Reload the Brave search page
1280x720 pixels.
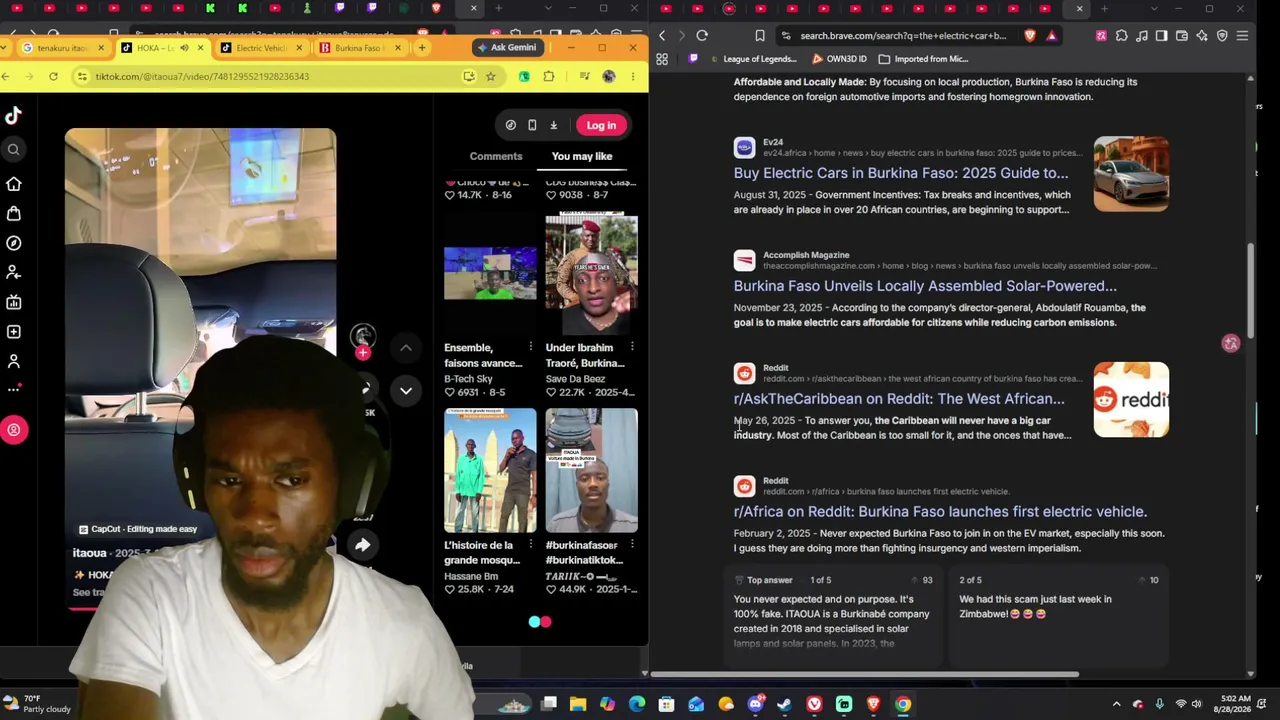(702, 36)
